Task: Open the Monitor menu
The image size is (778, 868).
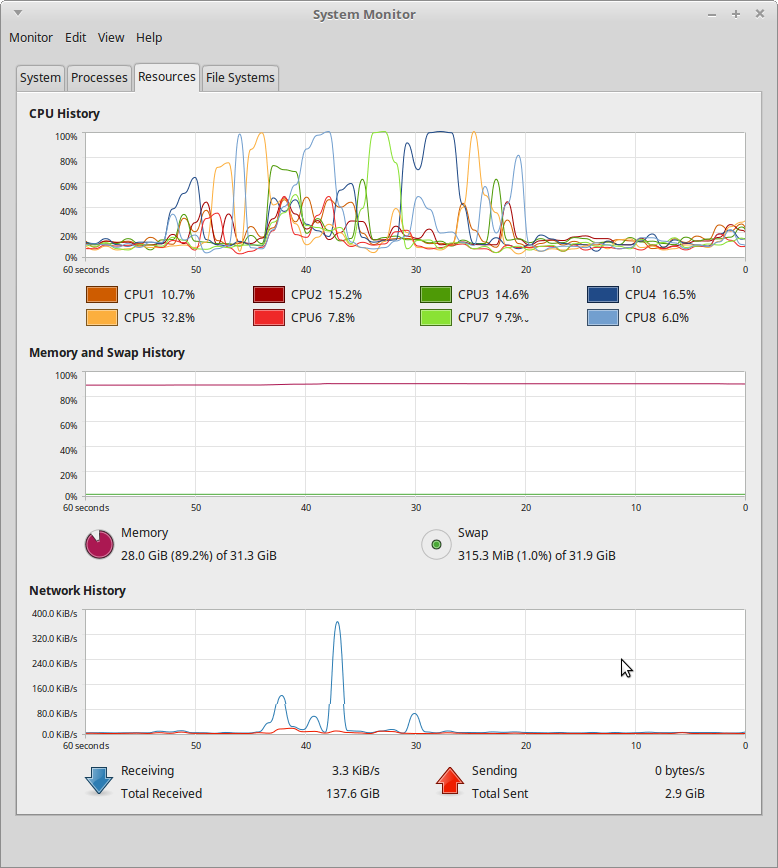Action: click(31, 38)
